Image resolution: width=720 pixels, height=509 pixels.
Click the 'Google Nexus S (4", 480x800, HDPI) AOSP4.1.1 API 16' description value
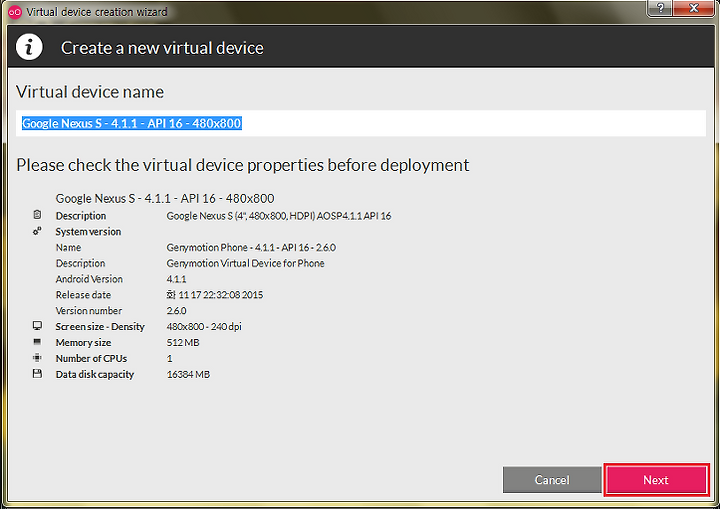pos(279,216)
